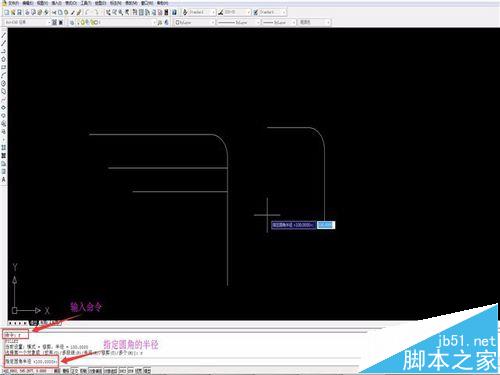Open the View menu
Screen dimensions: 500x375
[x=42, y=3]
